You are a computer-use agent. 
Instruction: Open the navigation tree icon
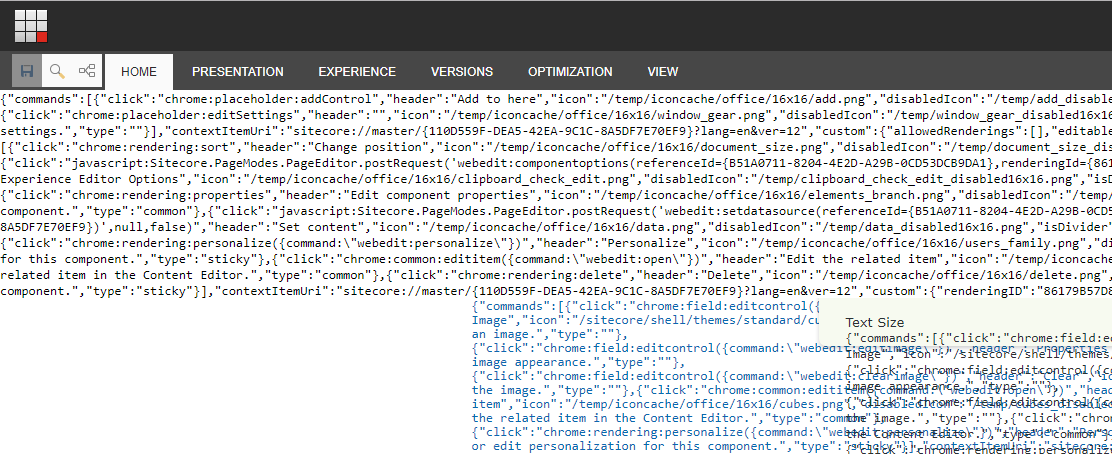point(87,71)
